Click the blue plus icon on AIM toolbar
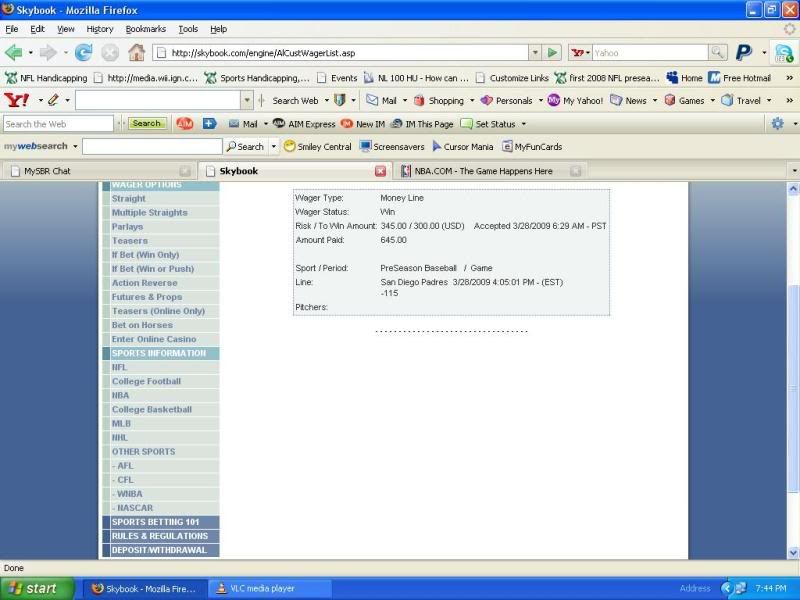This screenshot has height=600, width=800. click(x=210, y=123)
